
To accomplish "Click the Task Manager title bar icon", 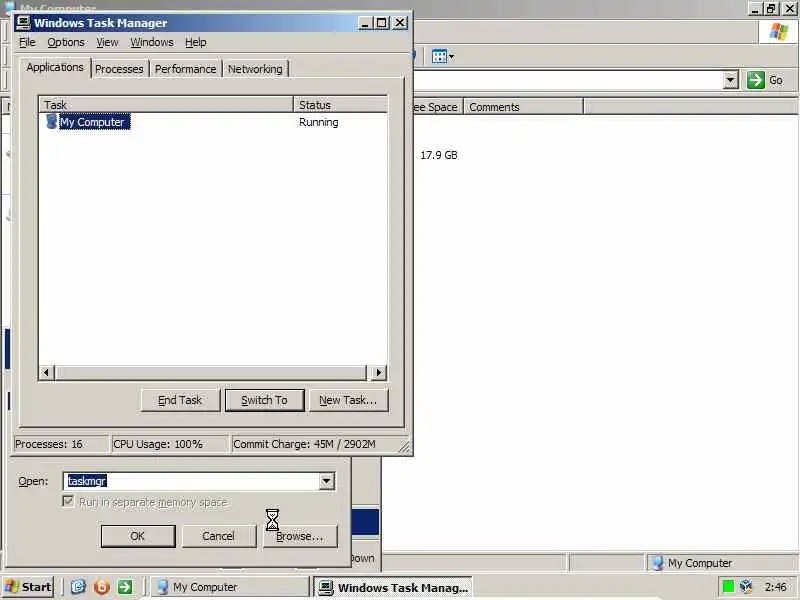I will click(23, 22).
